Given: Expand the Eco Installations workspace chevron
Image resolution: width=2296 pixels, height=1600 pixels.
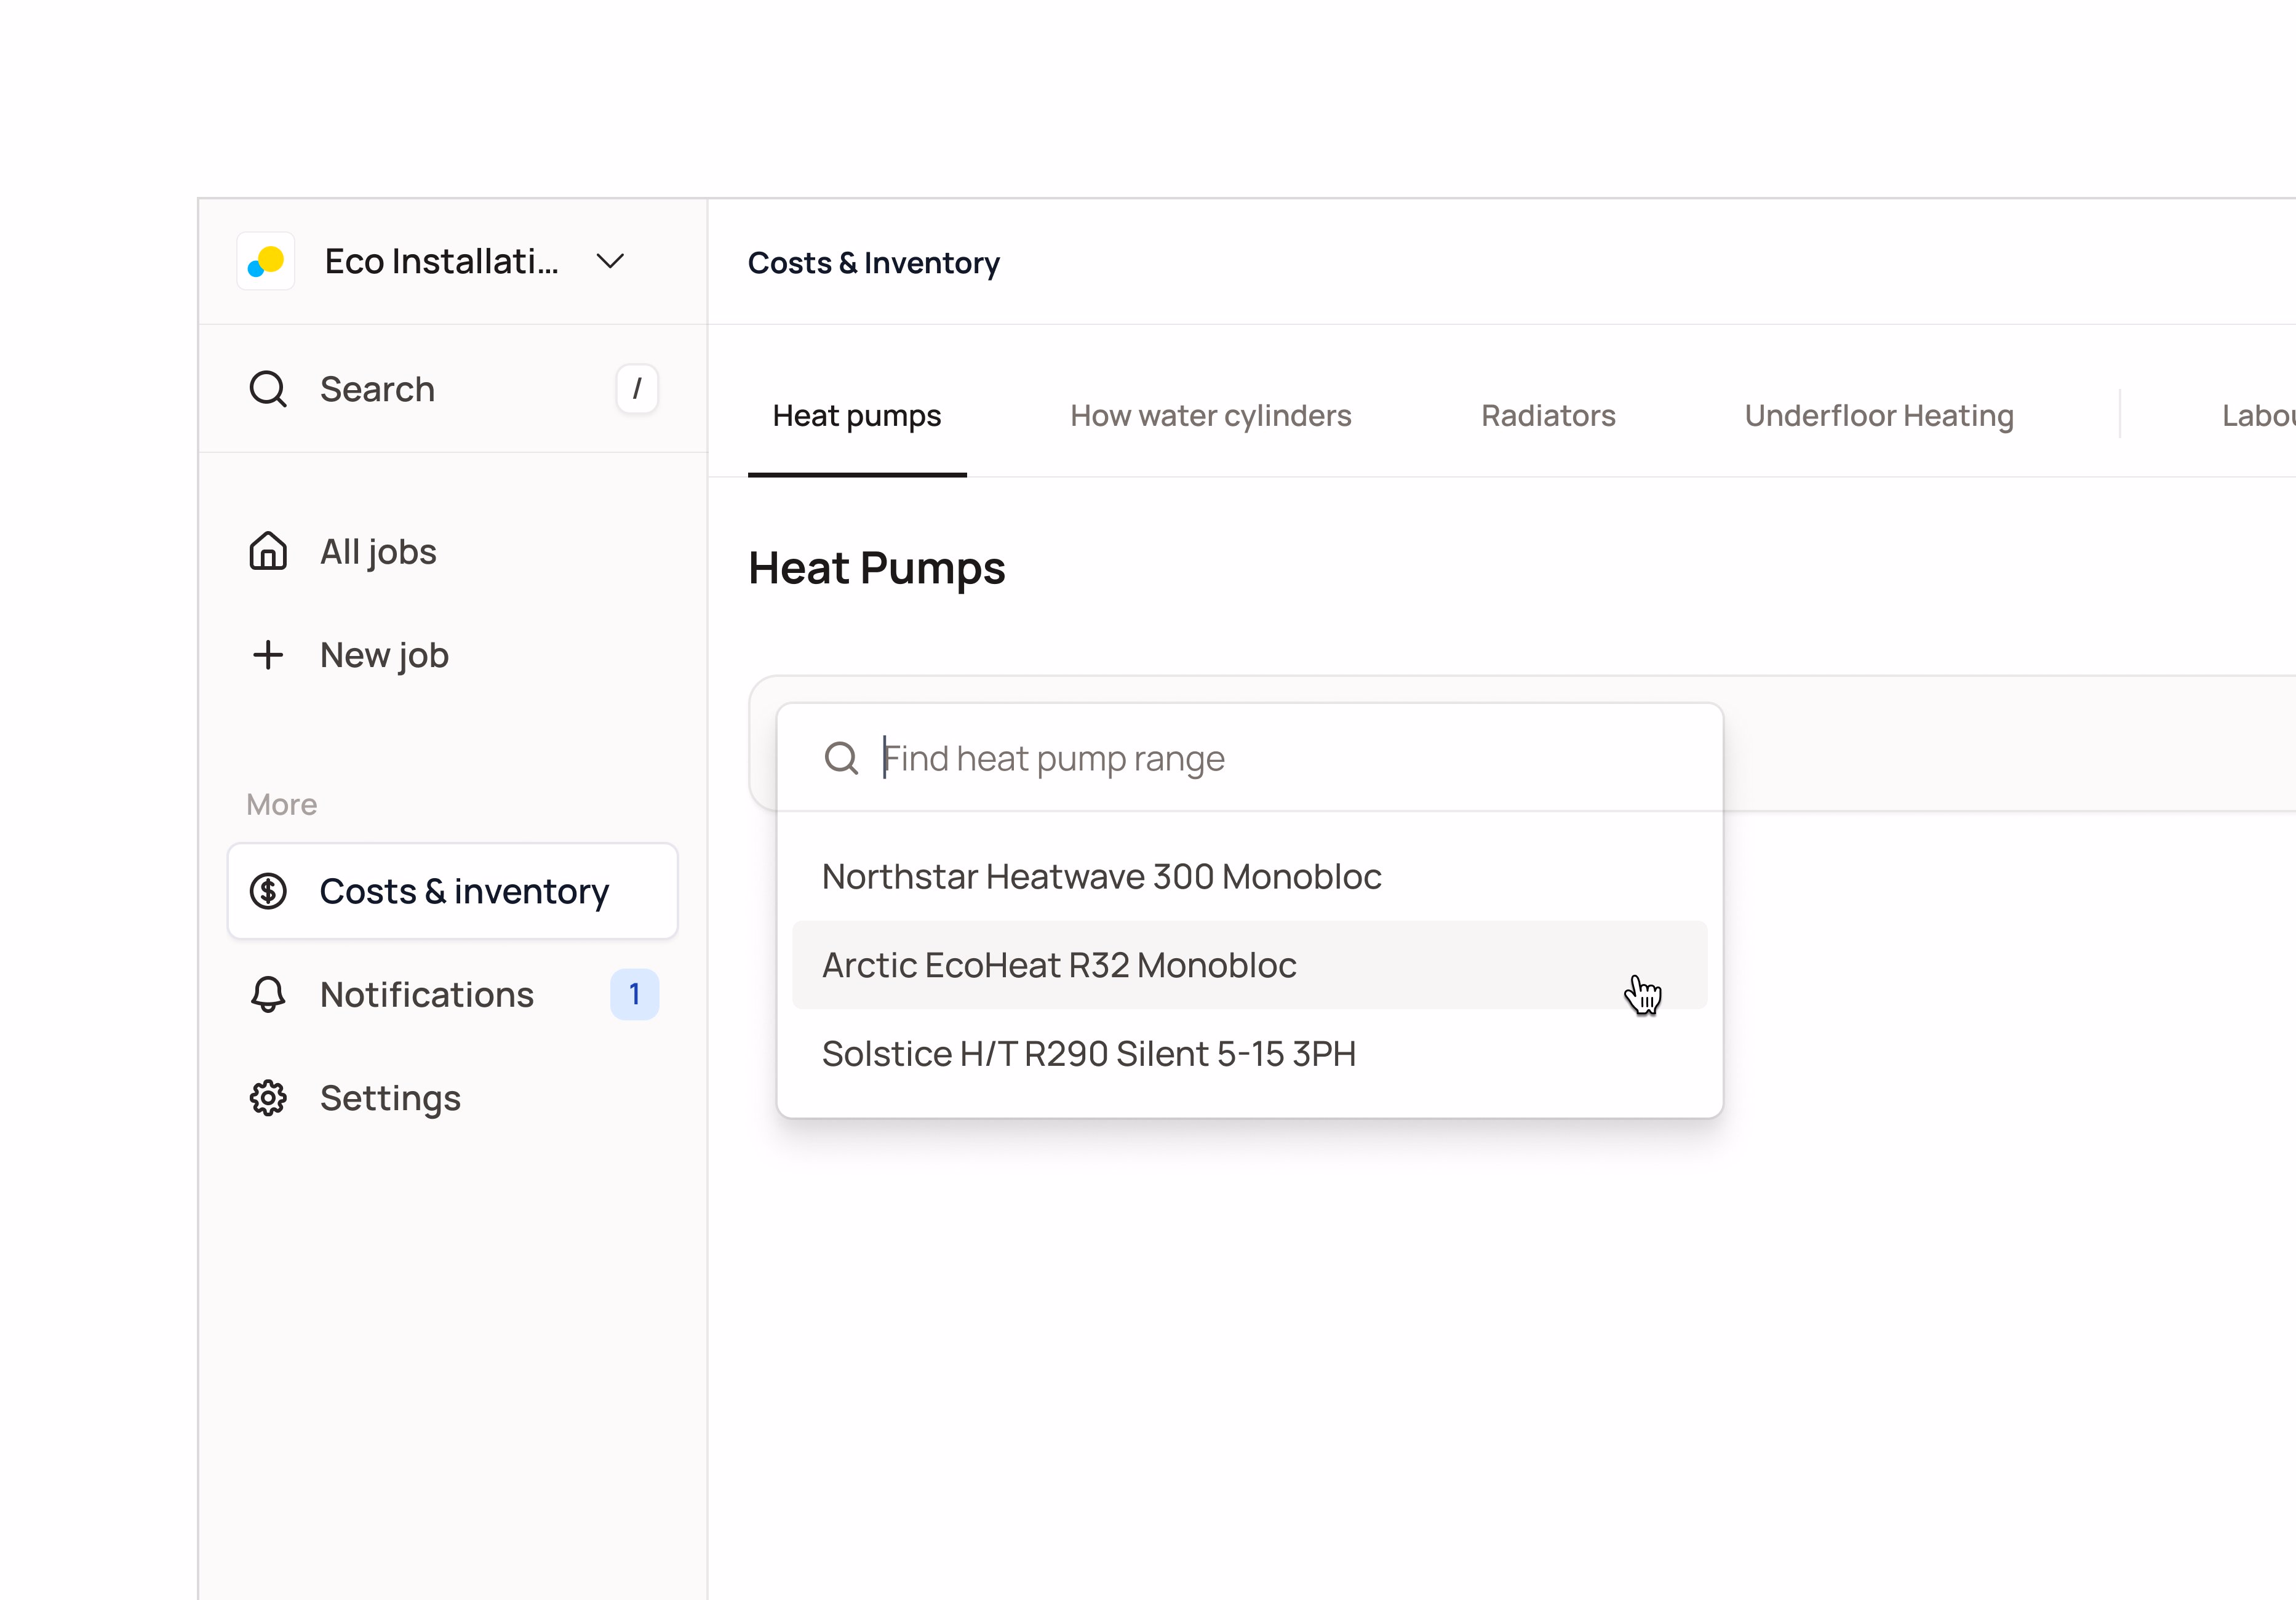Looking at the screenshot, I should click(x=610, y=262).
